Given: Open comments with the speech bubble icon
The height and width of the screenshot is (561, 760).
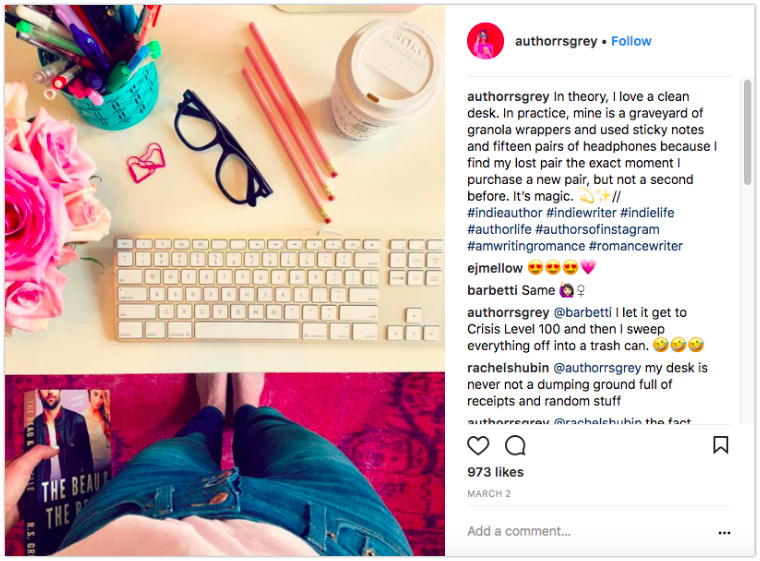Looking at the screenshot, I should coord(515,445).
